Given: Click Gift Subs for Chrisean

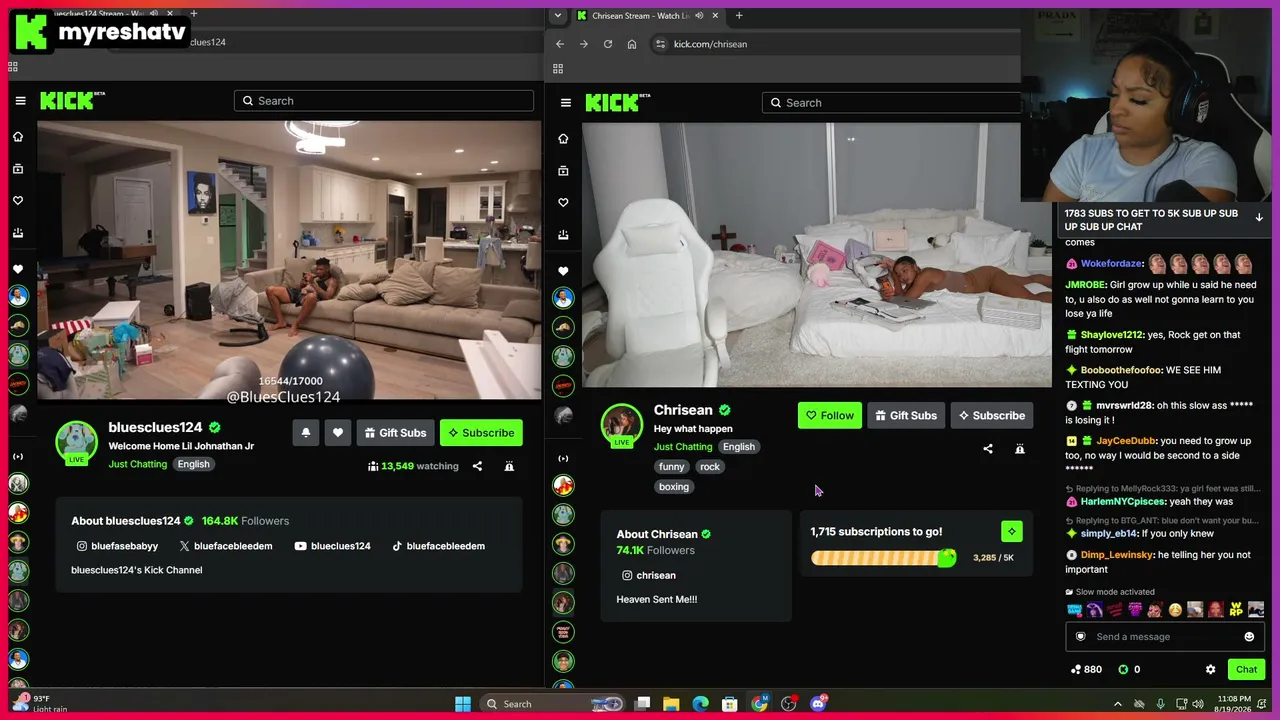Looking at the screenshot, I should [906, 416].
